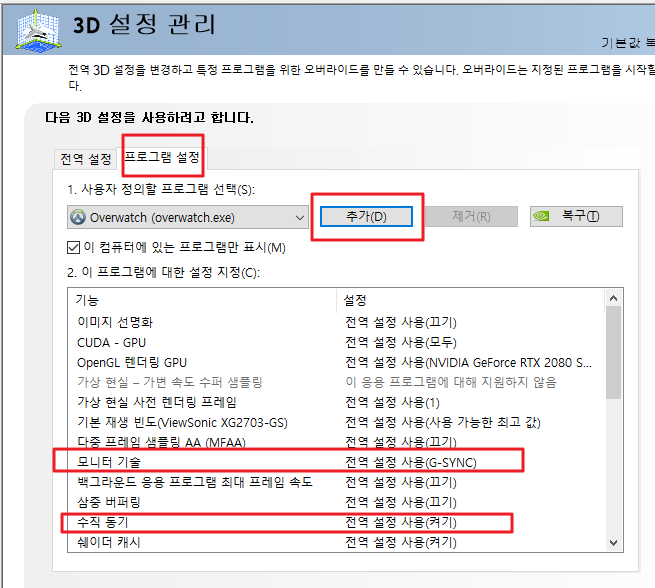
Task: Click value 전역 설정 사용(NVIDIA GeForce RTX 2080 S...
Action: tap(468, 362)
